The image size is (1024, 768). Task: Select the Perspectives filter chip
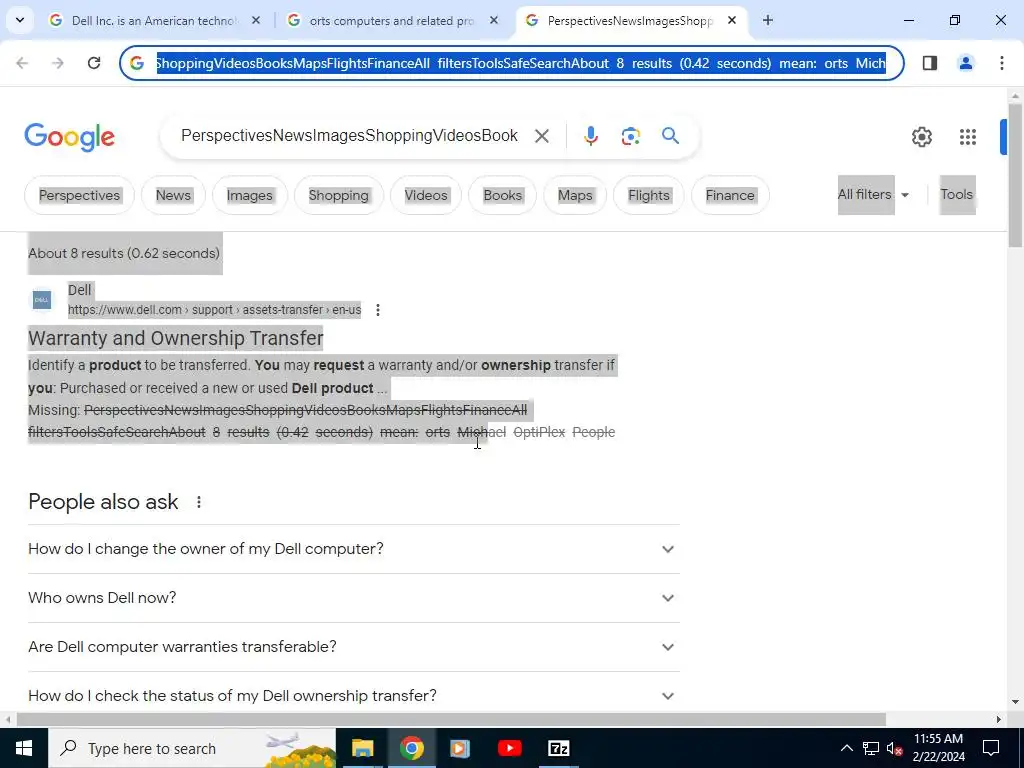pyautogui.click(x=80, y=195)
